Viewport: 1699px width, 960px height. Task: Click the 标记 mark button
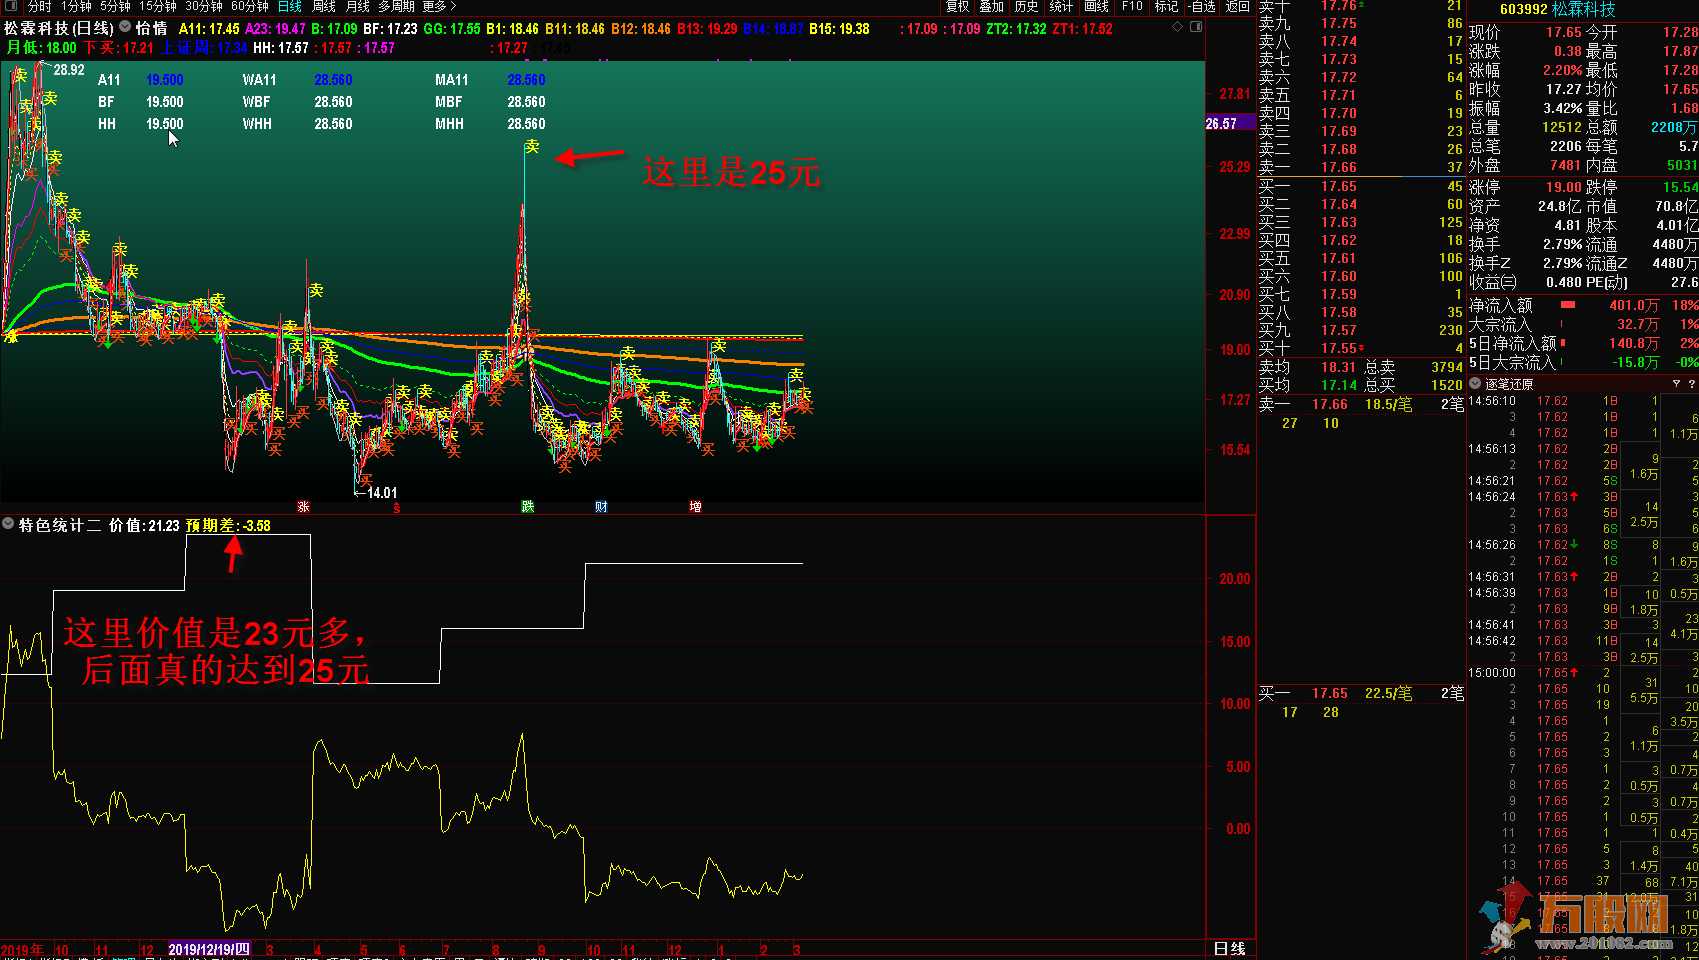tap(1166, 6)
